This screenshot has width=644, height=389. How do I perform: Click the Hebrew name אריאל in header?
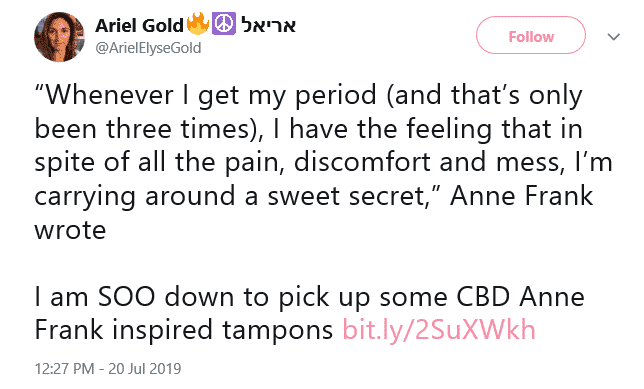(268, 25)
